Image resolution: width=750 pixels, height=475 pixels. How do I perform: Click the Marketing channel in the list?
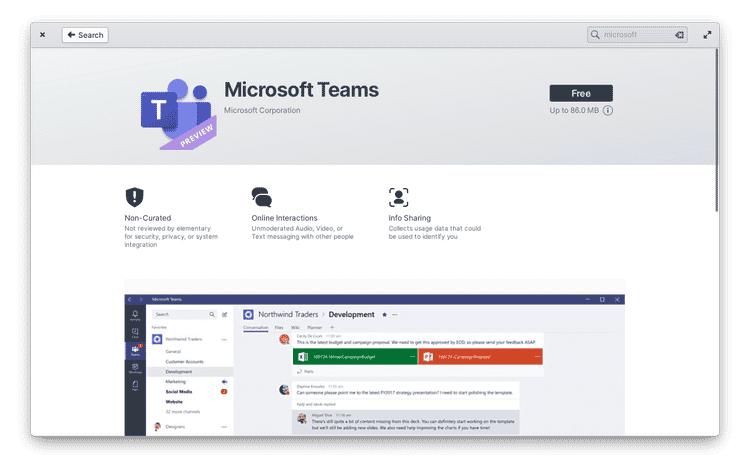coord(176,382)
